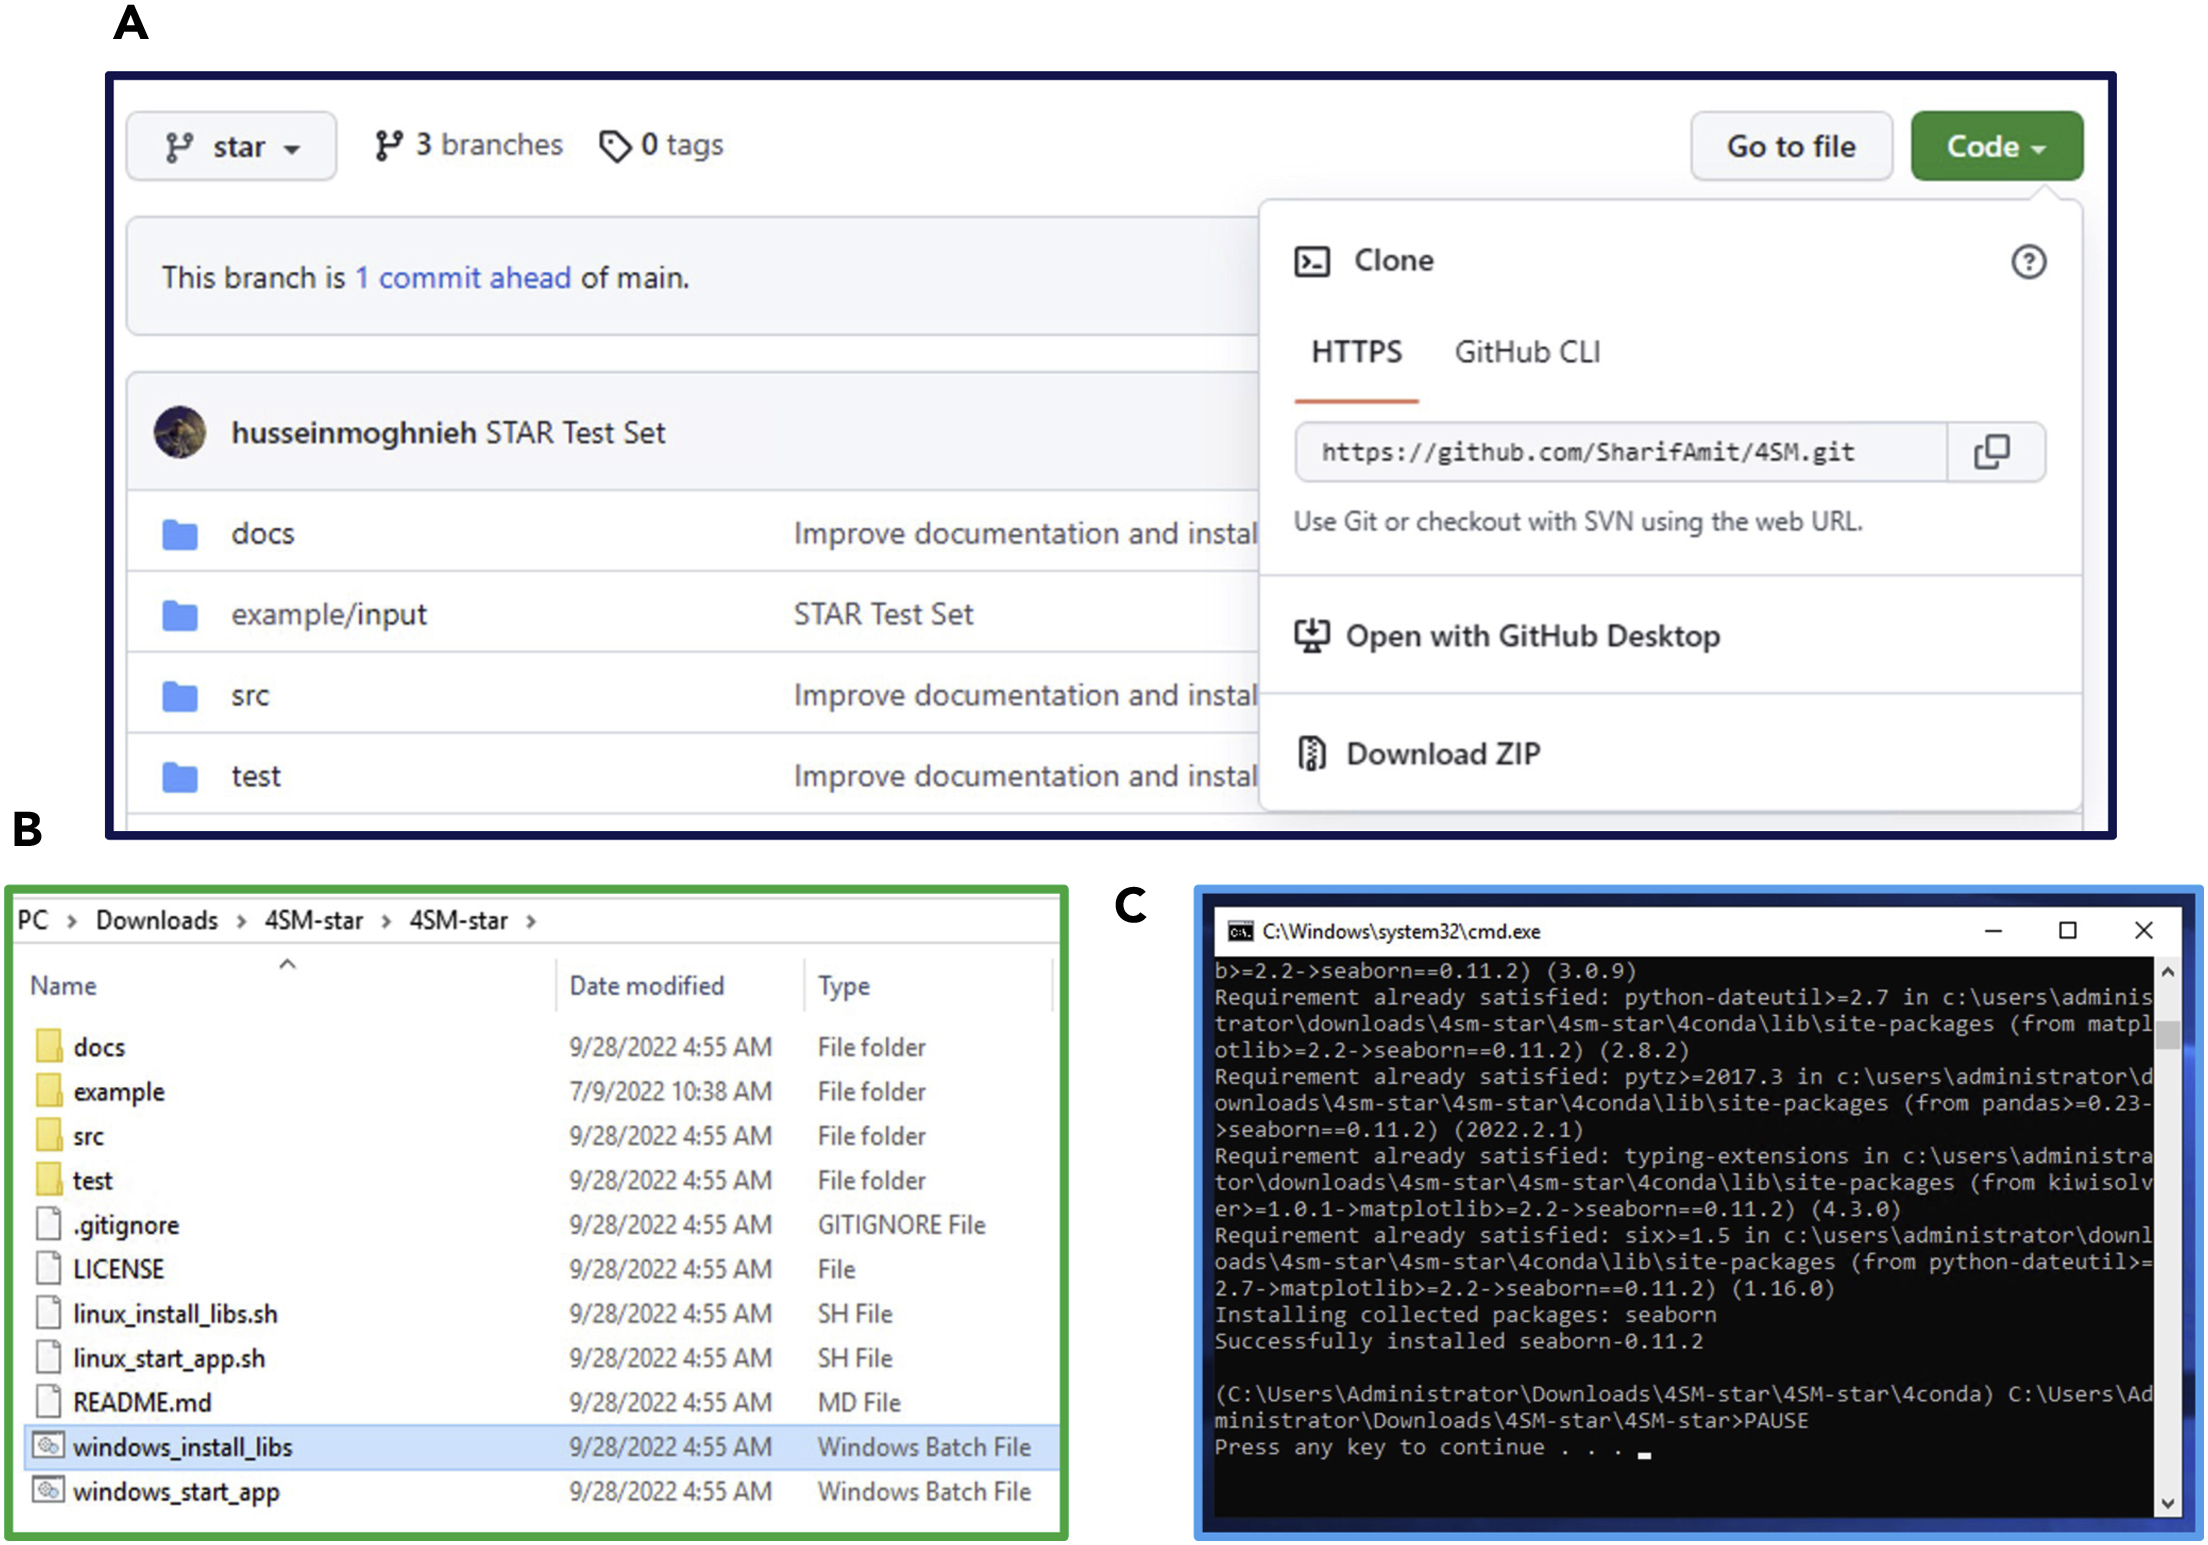Switch to the GitHub CLI tab
This screenshot has width=2208, height=1545.
point(1527,352)
